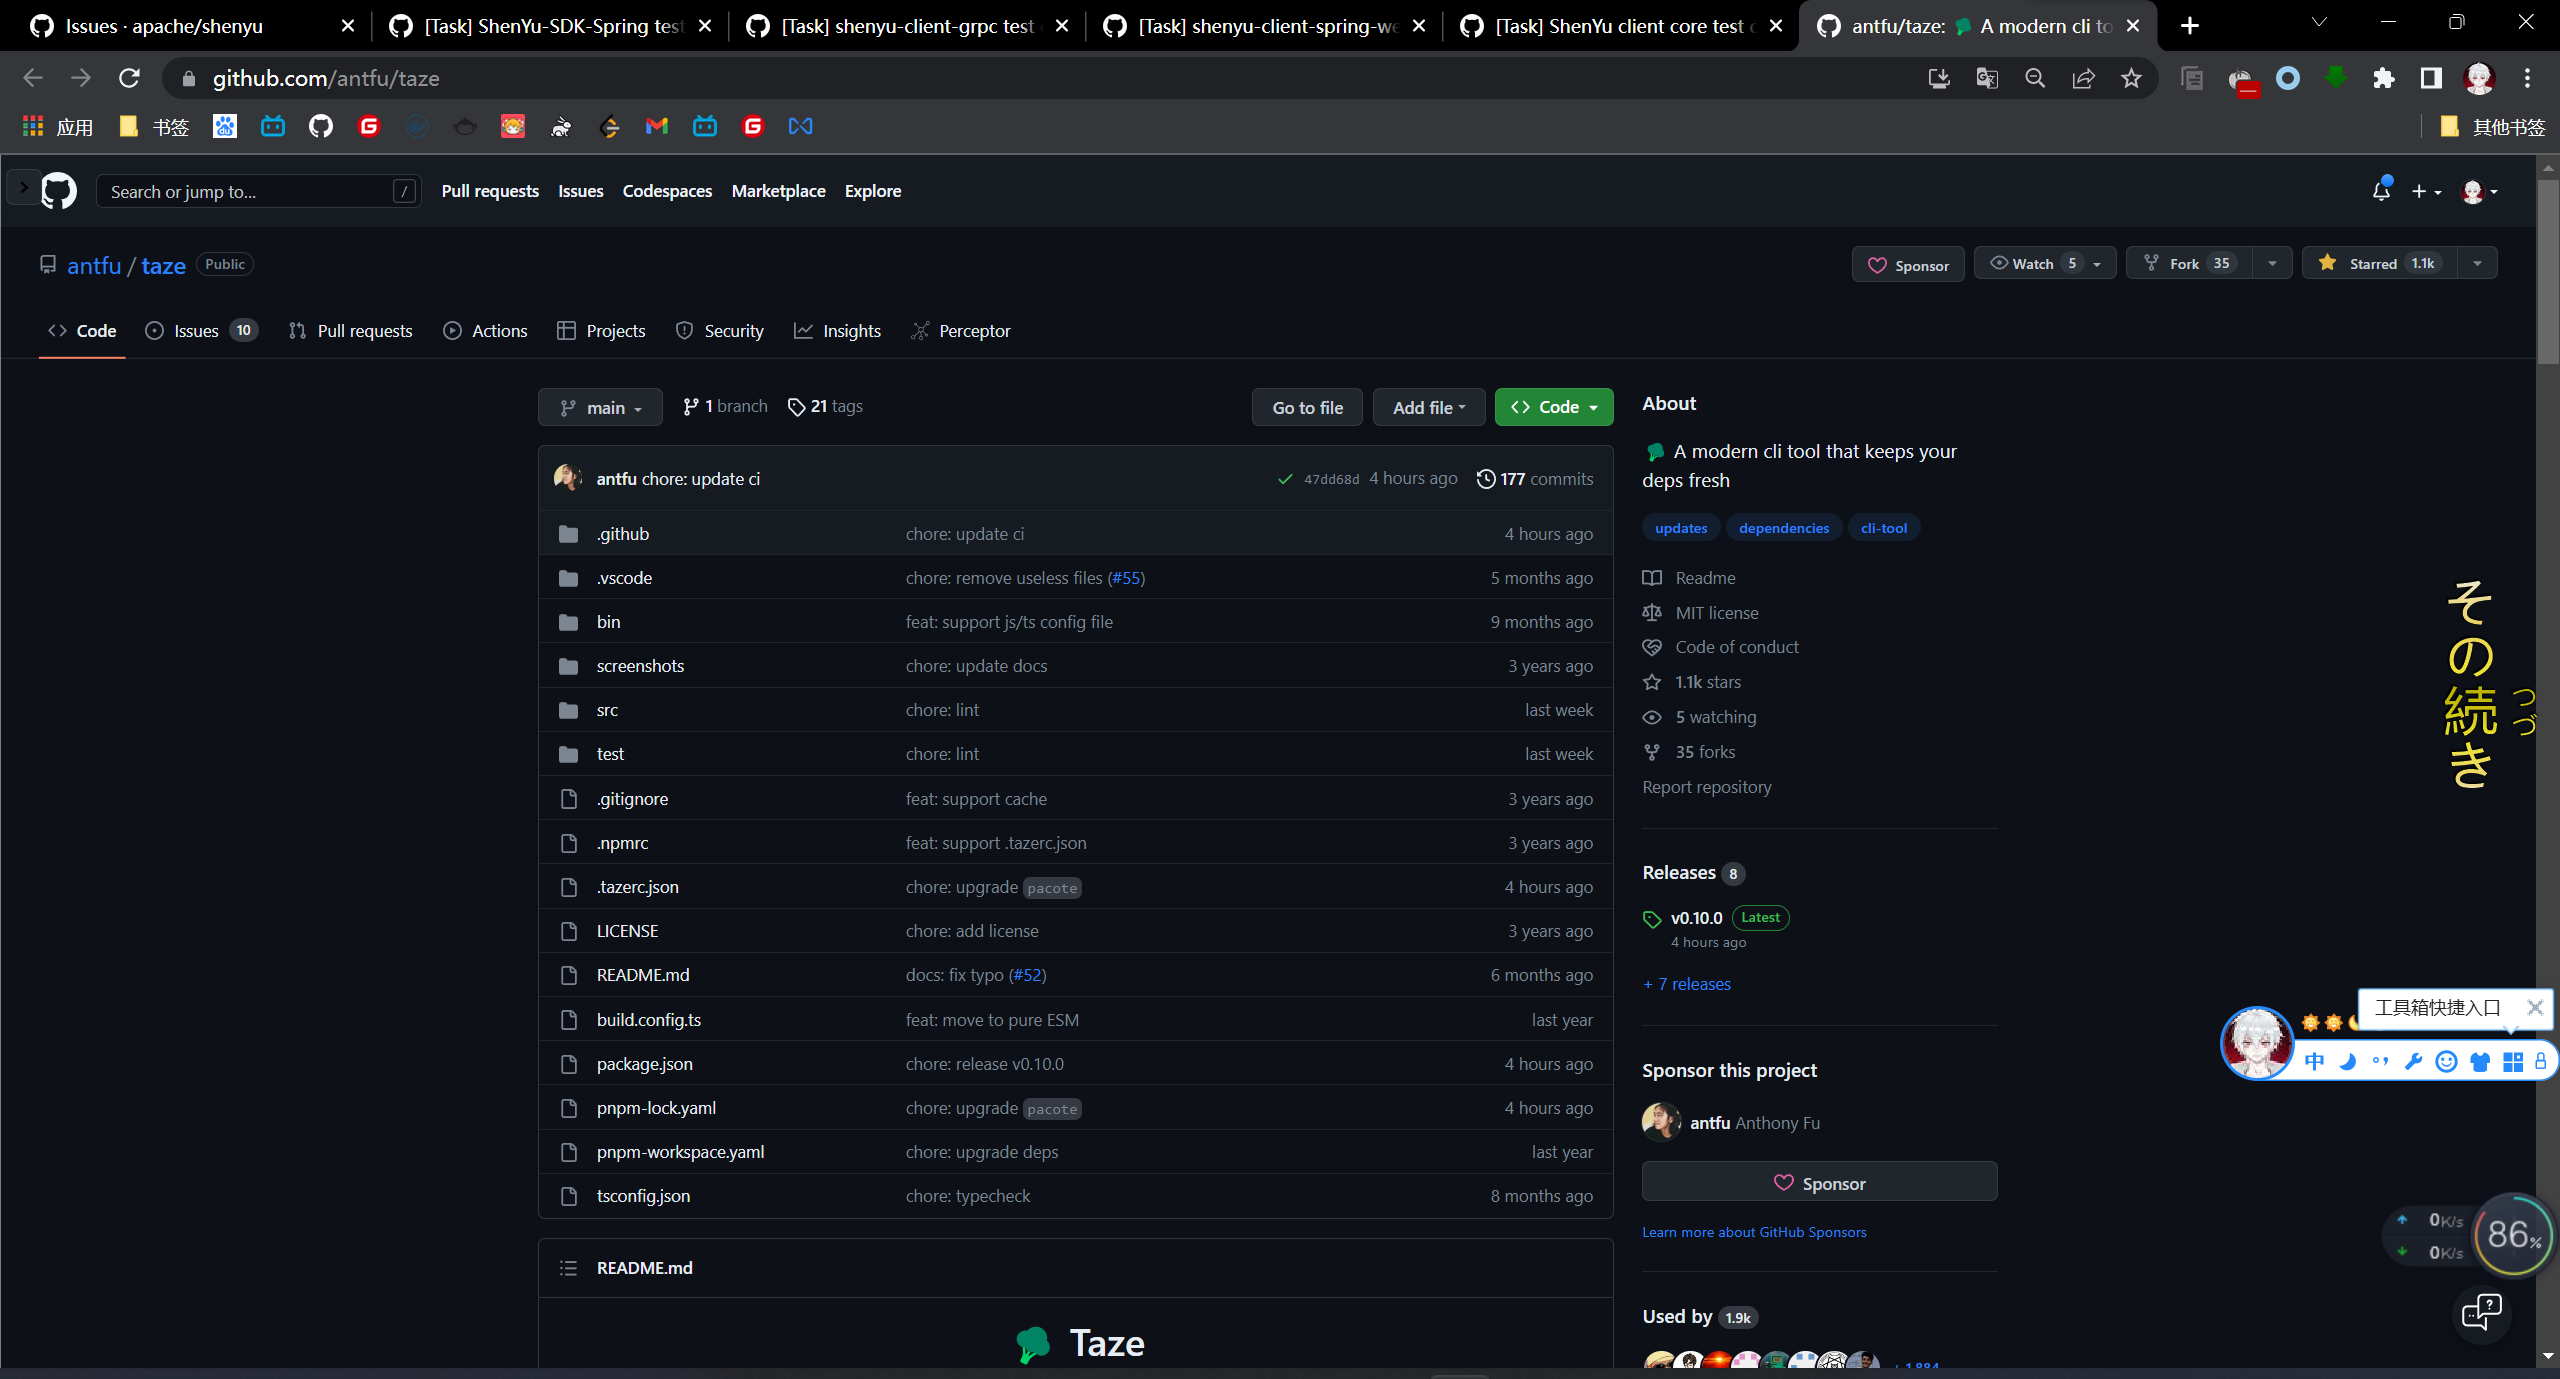Image resolution: width=2560 pixels, height=1379 pixels.
Task: Click the GitHub Octocat logo
Action: [x=59, y=191]
